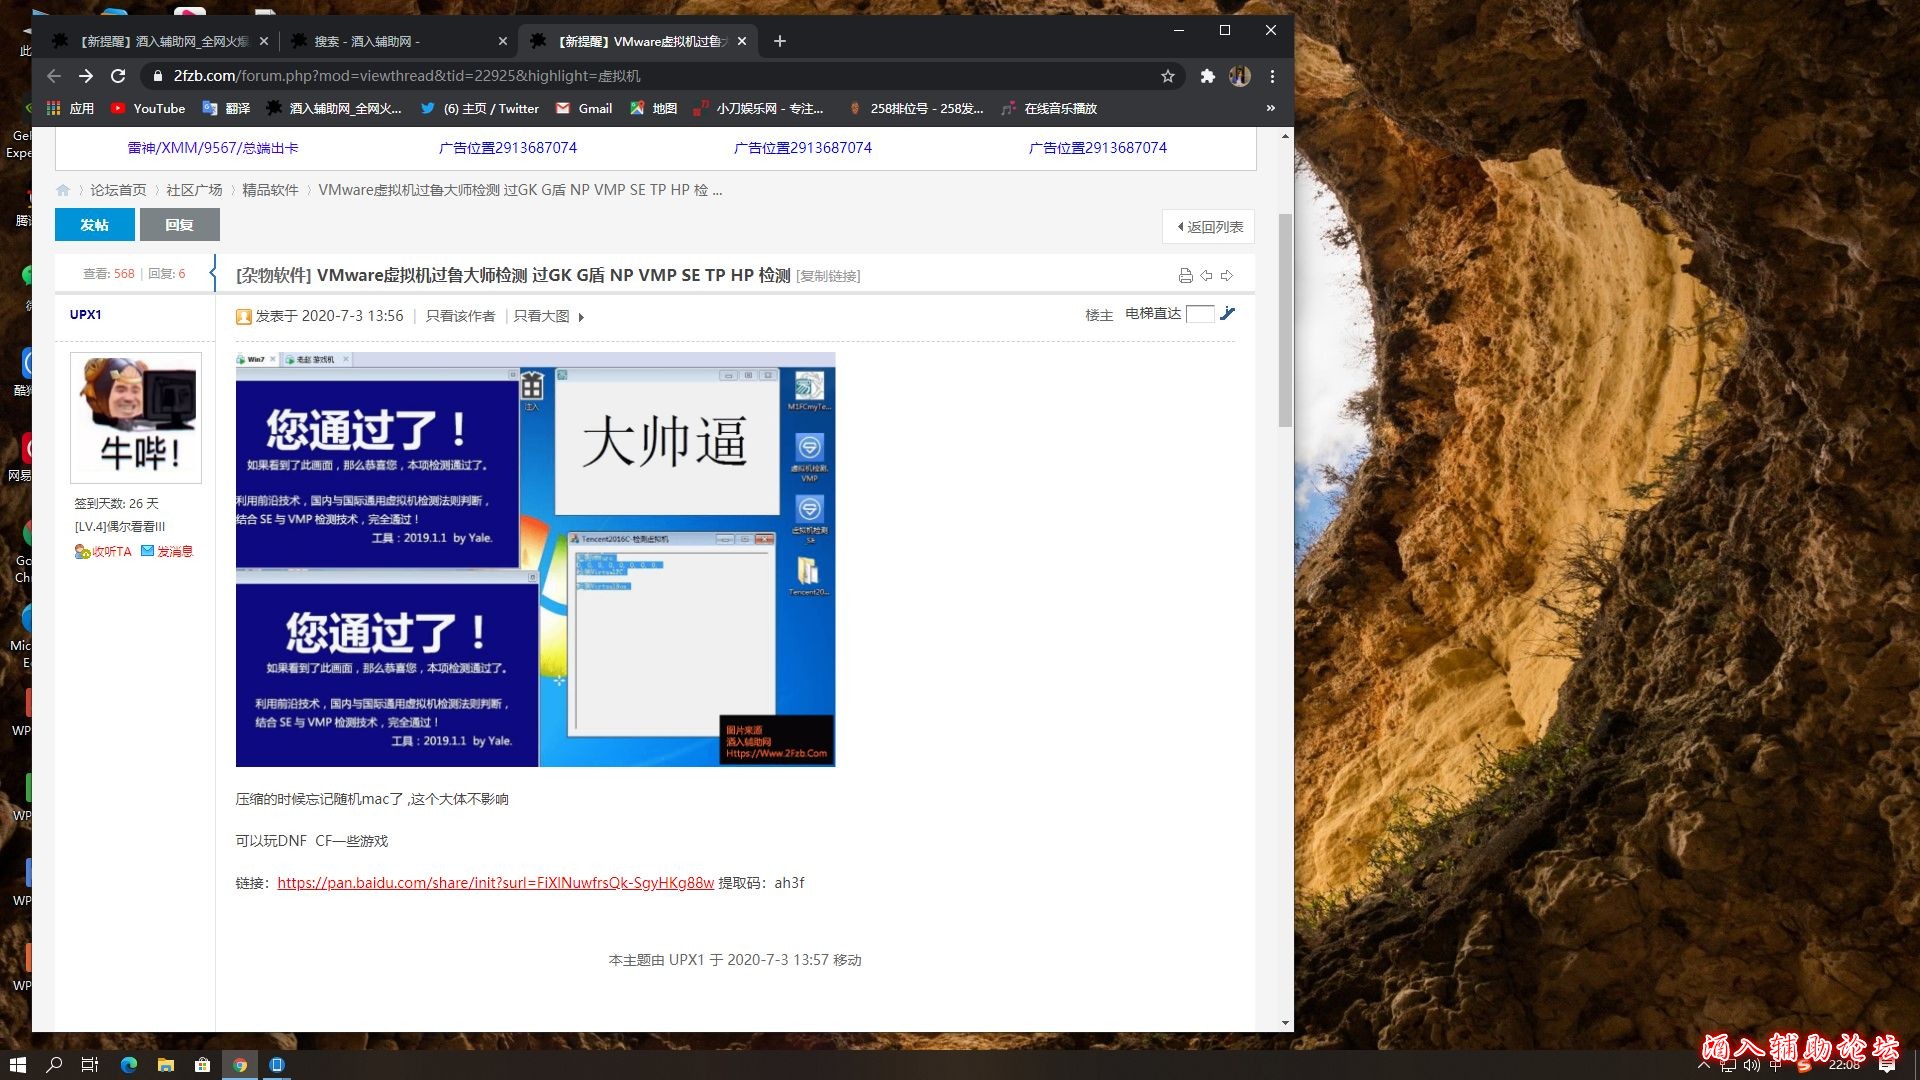This screenshot has height=1080, width=1920.
Task: Click the print thread icon
Action: pyautogui.click(x=1185, y=276)
